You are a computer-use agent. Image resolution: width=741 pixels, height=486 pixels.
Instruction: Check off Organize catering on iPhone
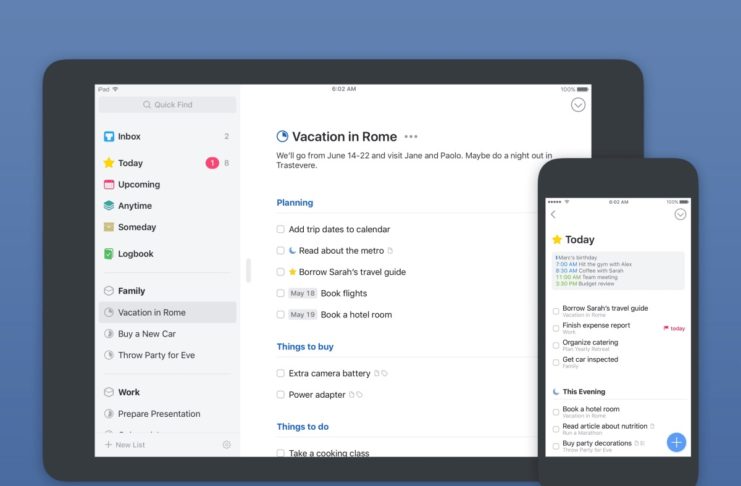tap(556, 345)
